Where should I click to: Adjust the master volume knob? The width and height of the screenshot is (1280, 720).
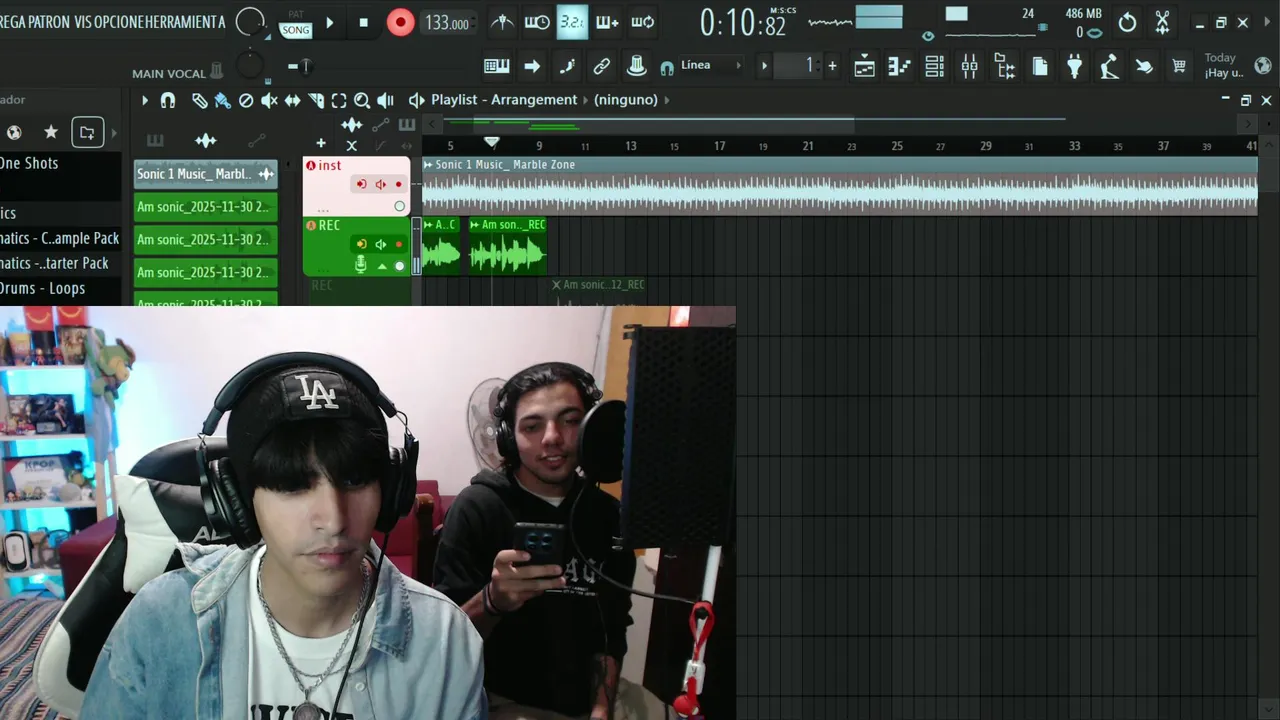click(250, 22)
